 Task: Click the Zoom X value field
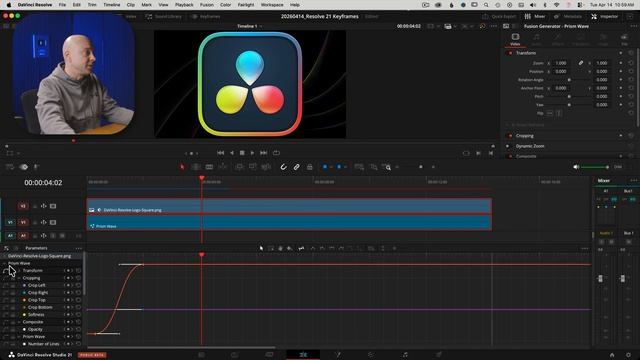pyautogui.click(x=562, y=63)
